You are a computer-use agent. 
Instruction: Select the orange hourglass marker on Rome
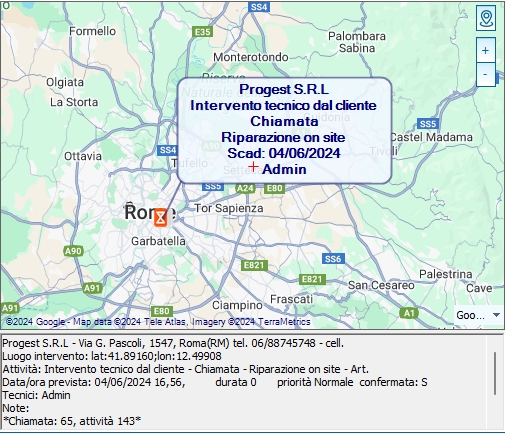pos(160,218)
